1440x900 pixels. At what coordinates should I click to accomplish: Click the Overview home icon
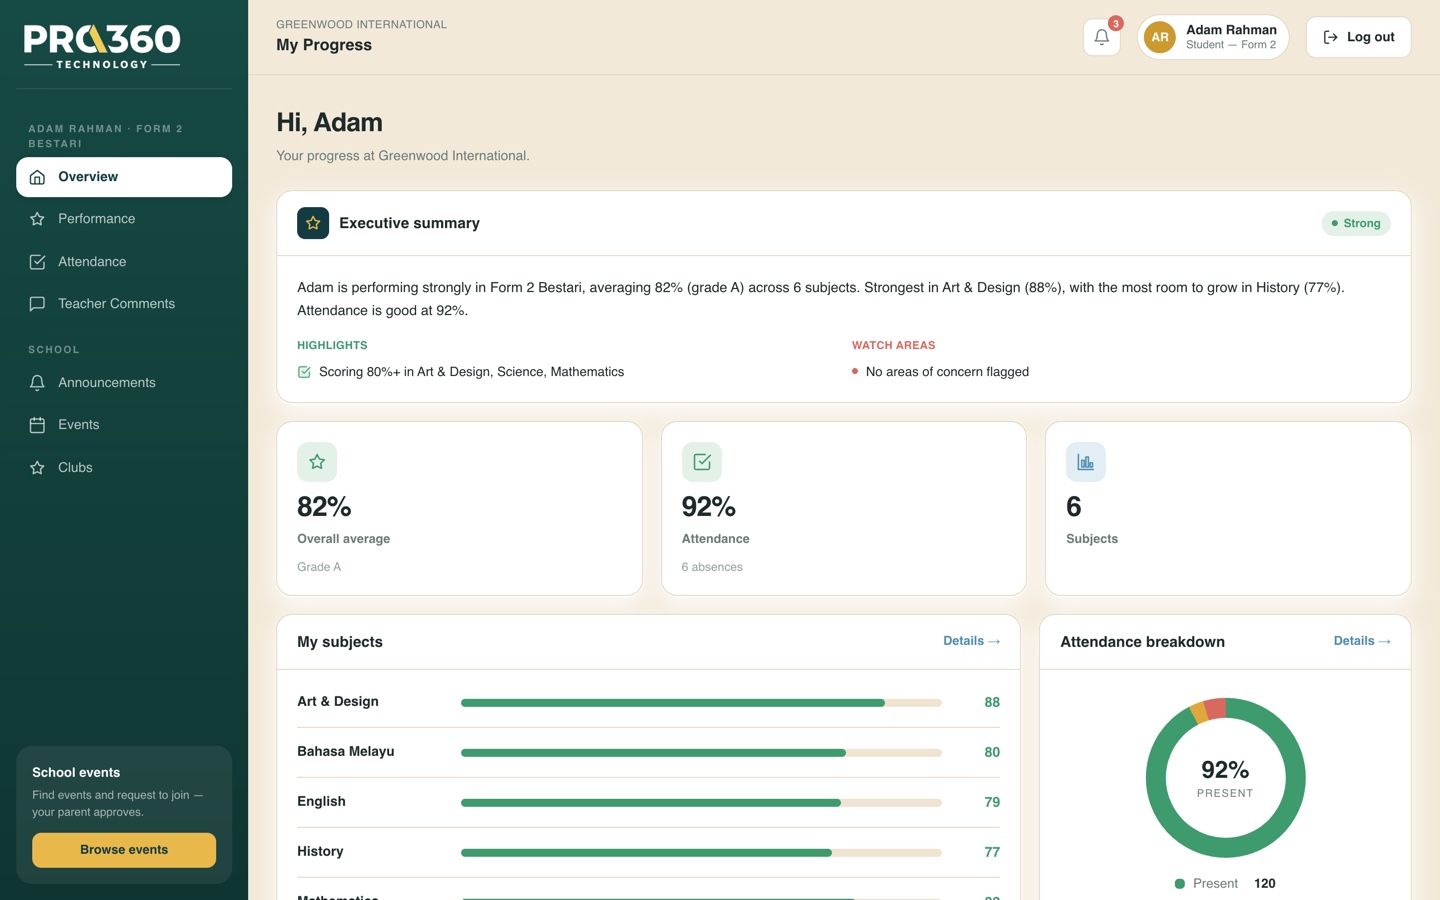[37, 177]
